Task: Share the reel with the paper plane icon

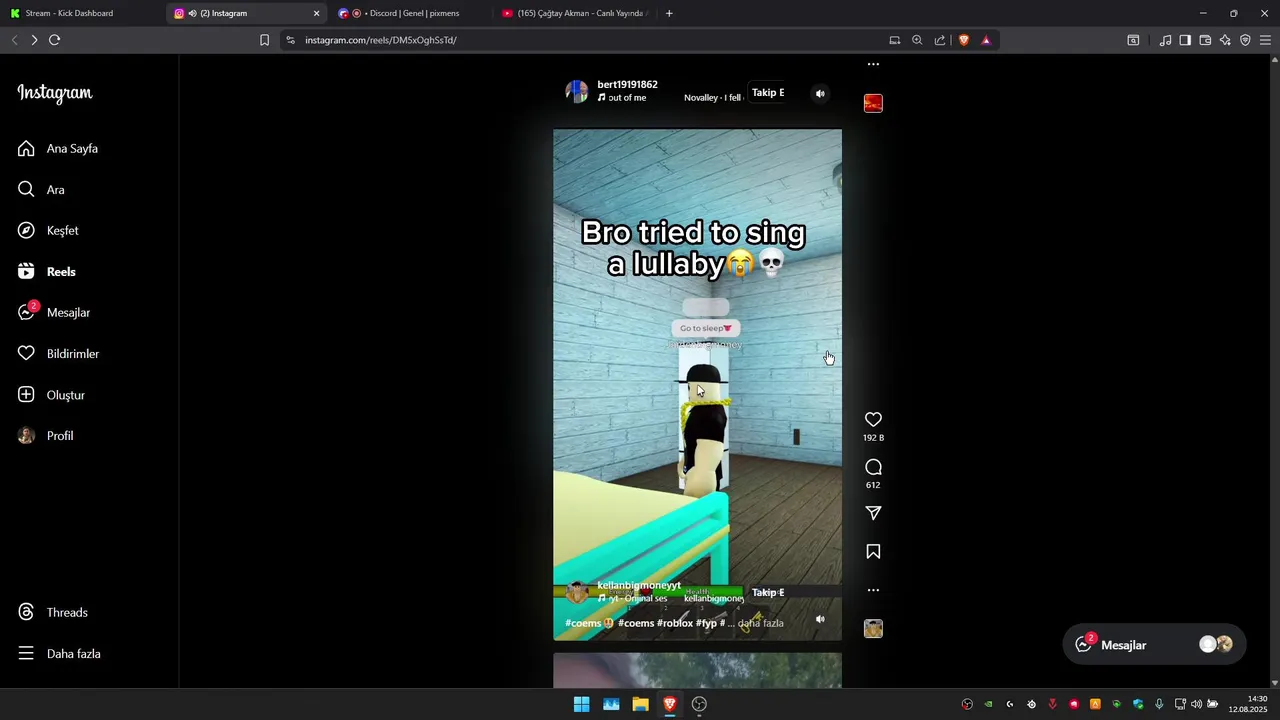Action: point(873,513)
